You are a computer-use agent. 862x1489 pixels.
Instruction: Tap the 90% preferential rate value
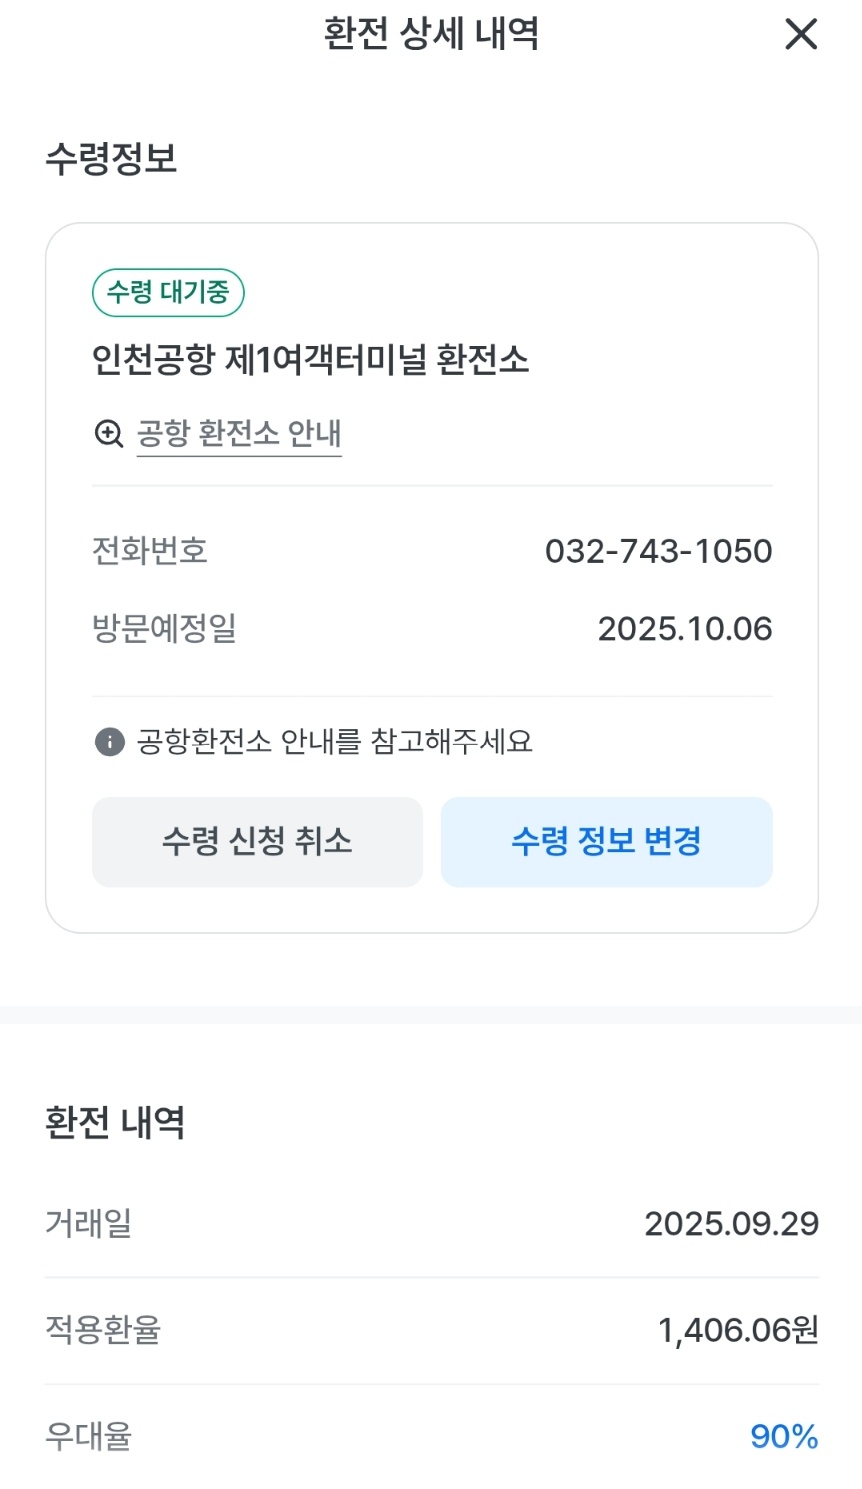point(784,1437)
